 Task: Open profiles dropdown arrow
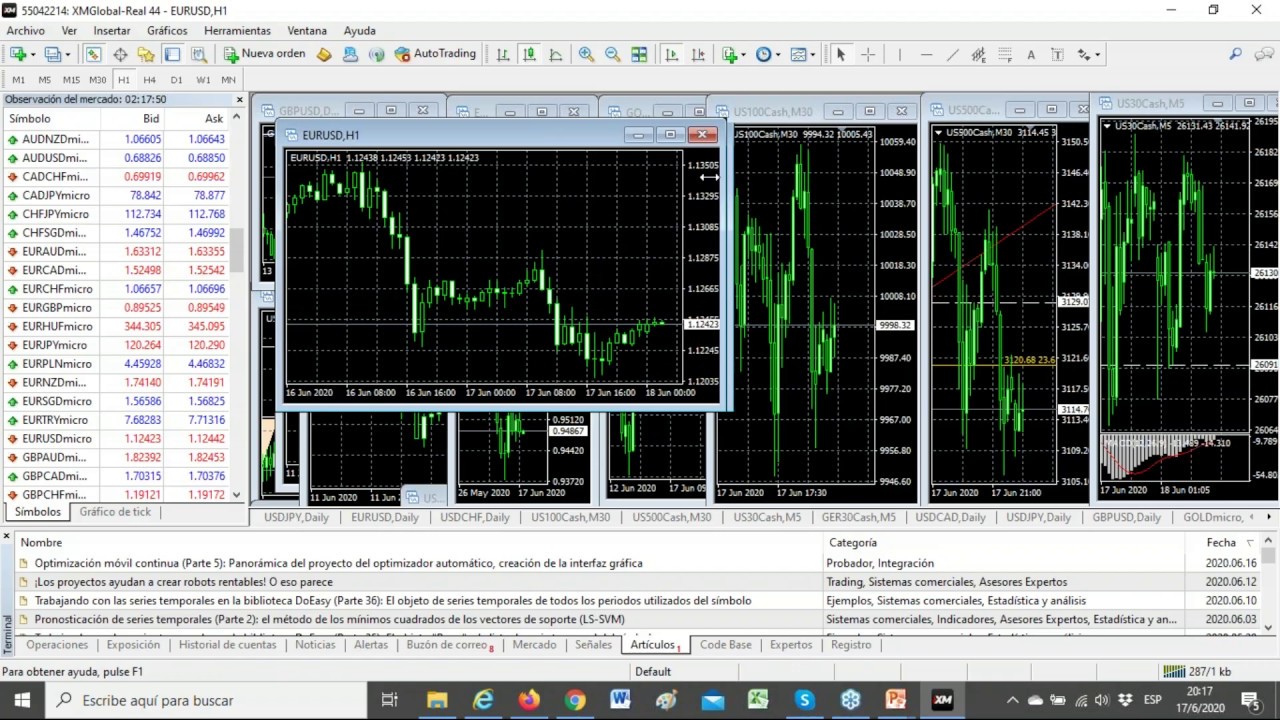point(67,55)
